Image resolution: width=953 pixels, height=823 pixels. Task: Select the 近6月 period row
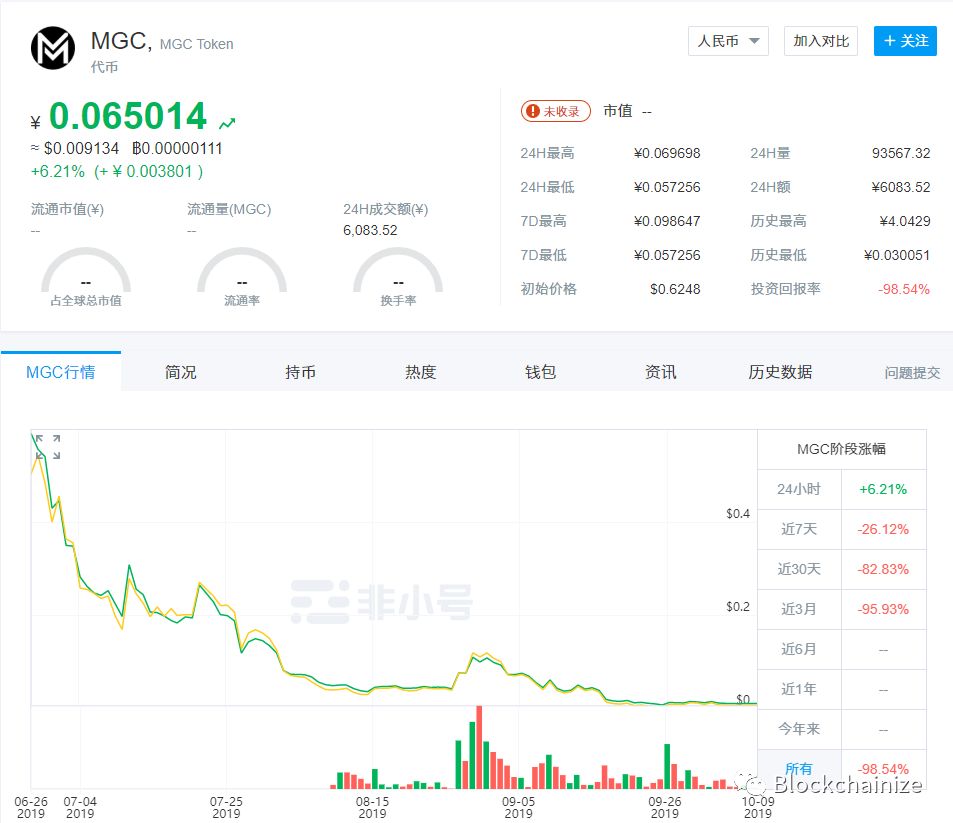[842, 649]
